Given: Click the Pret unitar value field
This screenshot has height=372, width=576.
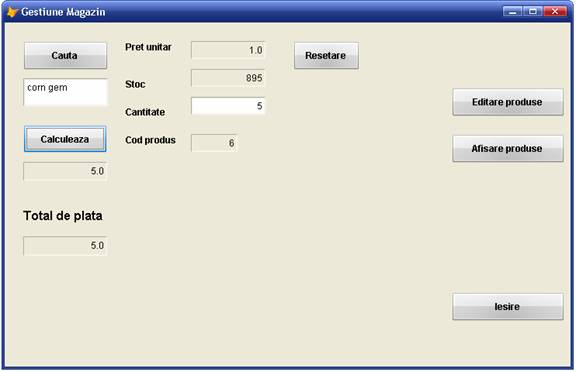Looking at the screenshot, I should click(228, 50).
